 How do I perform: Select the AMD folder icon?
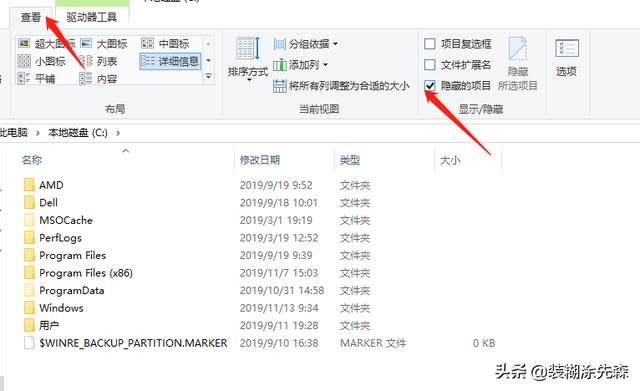point(29,185)
